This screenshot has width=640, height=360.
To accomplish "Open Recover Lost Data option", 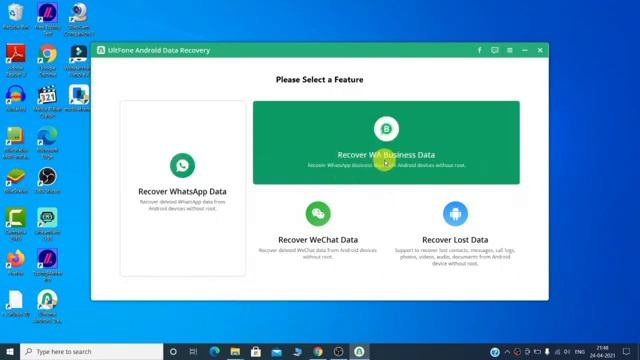I will (x=455, y=233).
